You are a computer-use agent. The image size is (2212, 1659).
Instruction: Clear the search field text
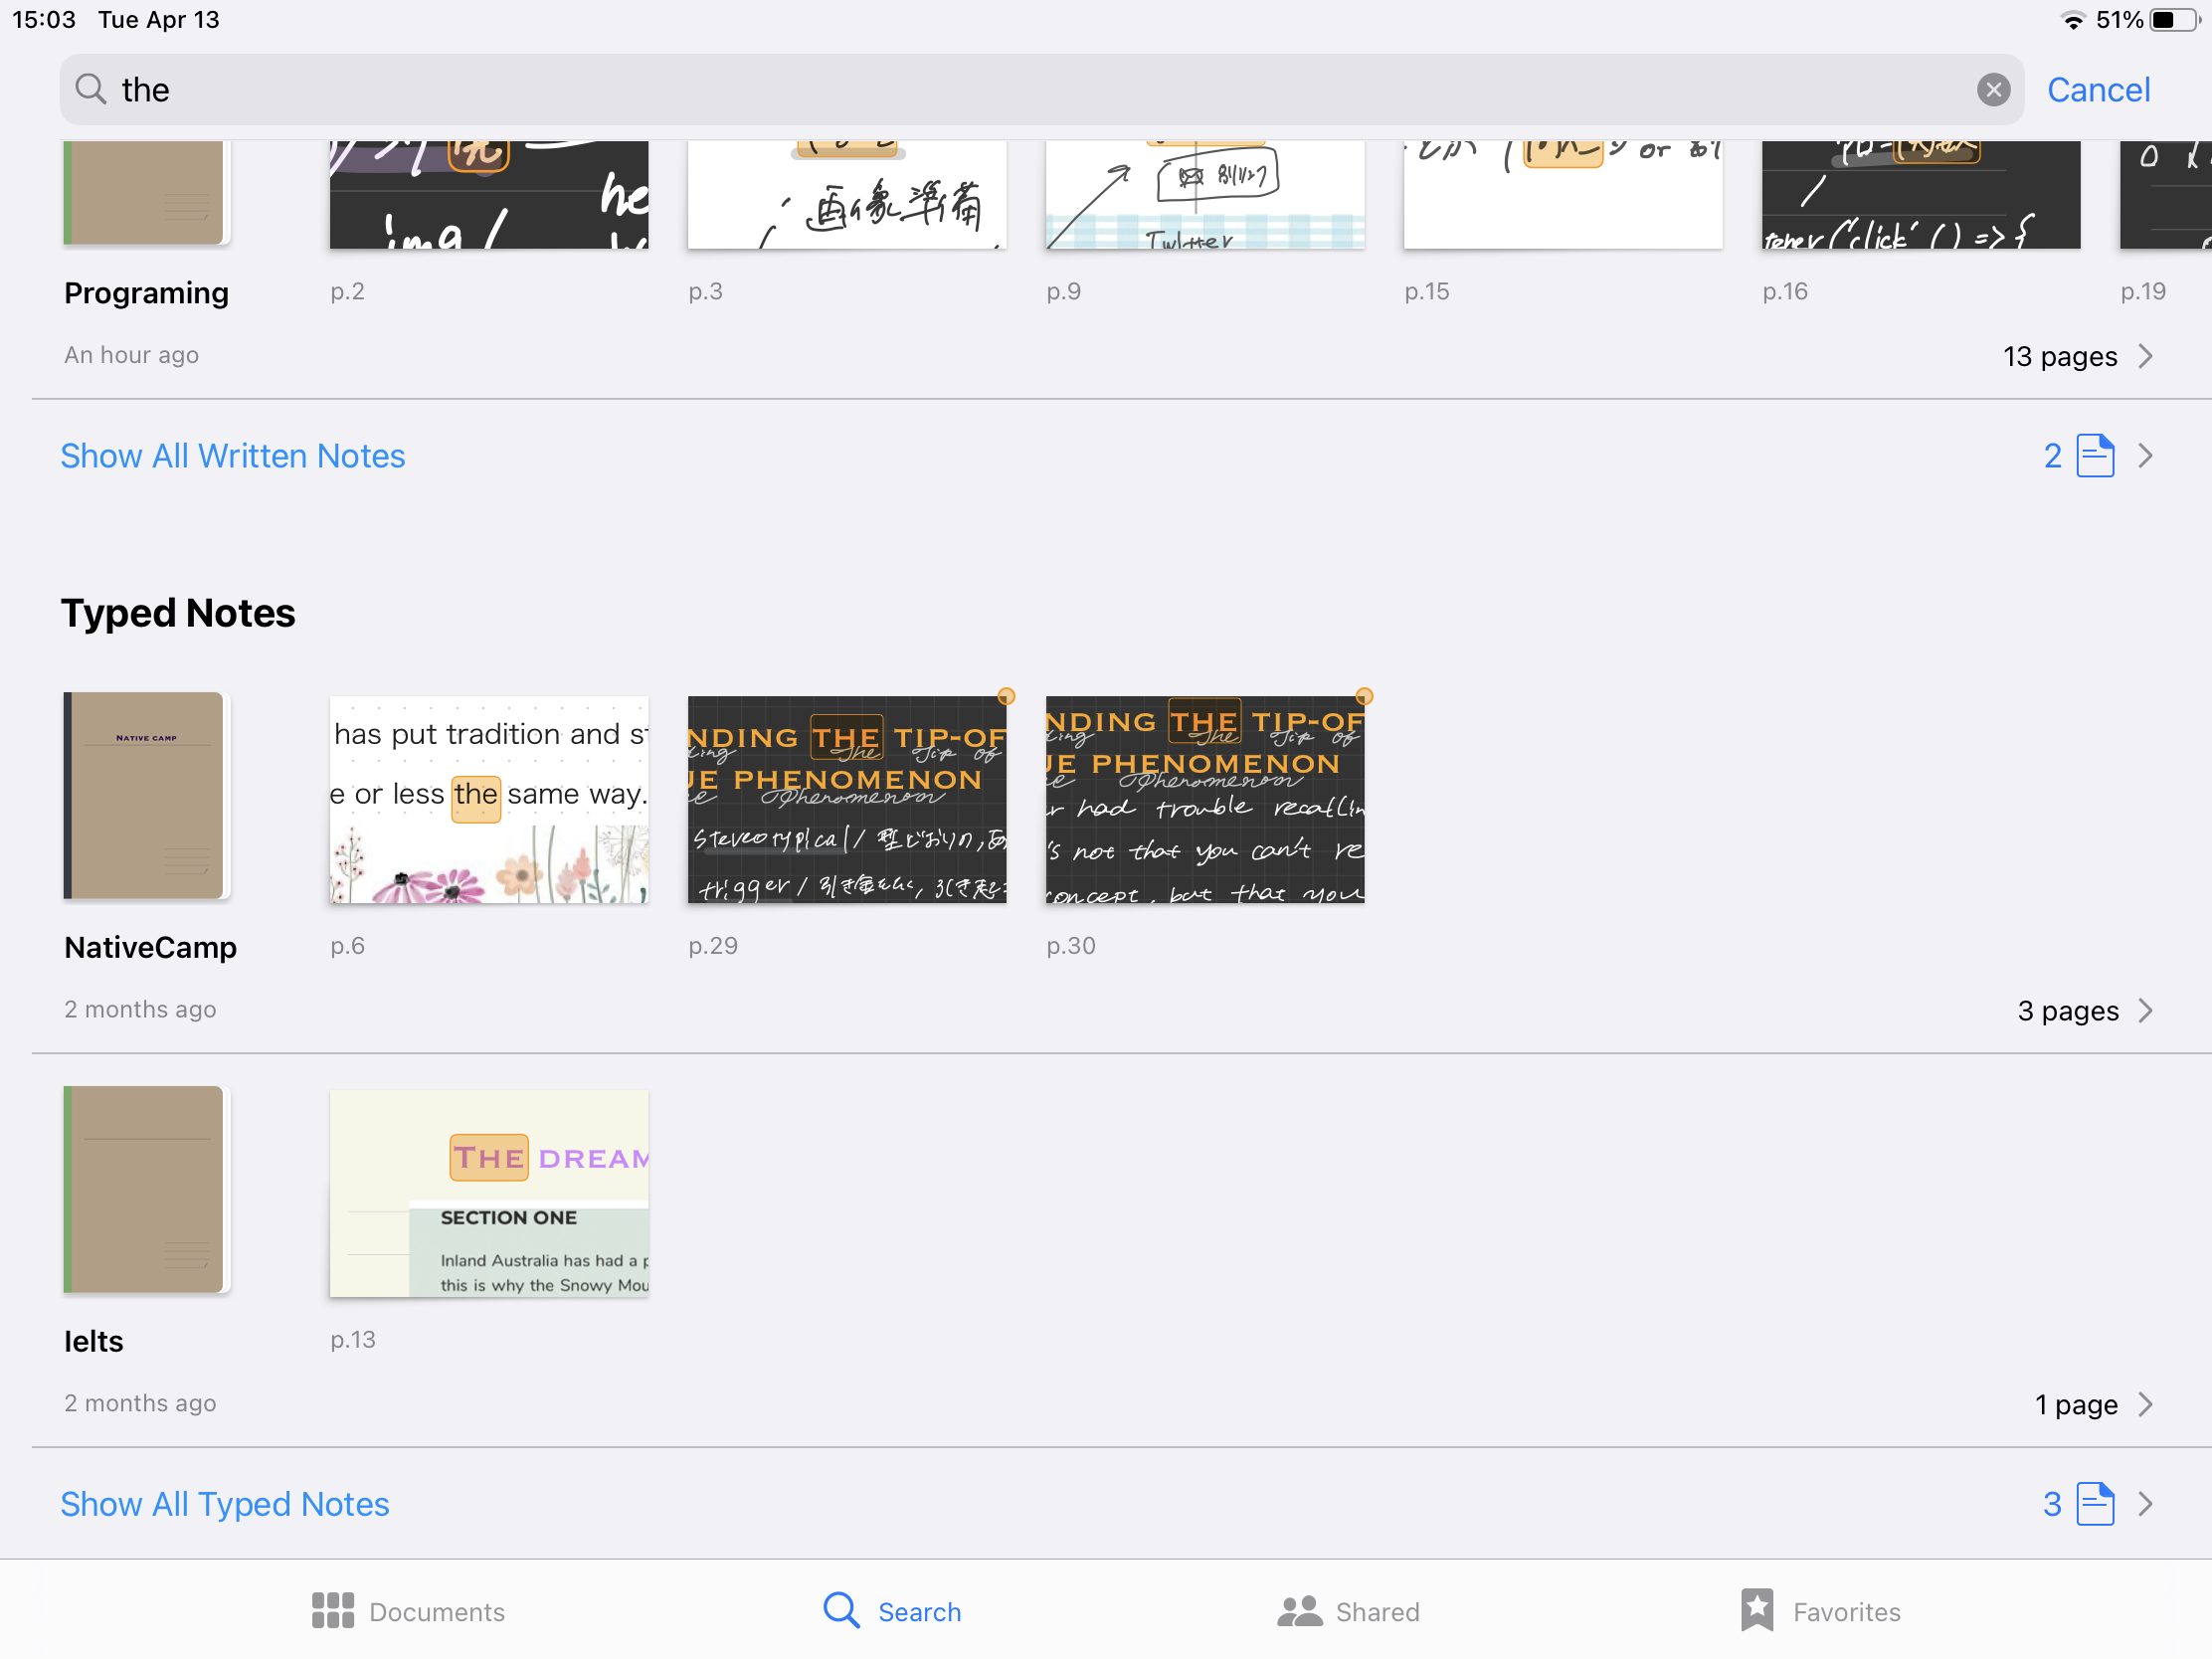[x=1992, y=90]
